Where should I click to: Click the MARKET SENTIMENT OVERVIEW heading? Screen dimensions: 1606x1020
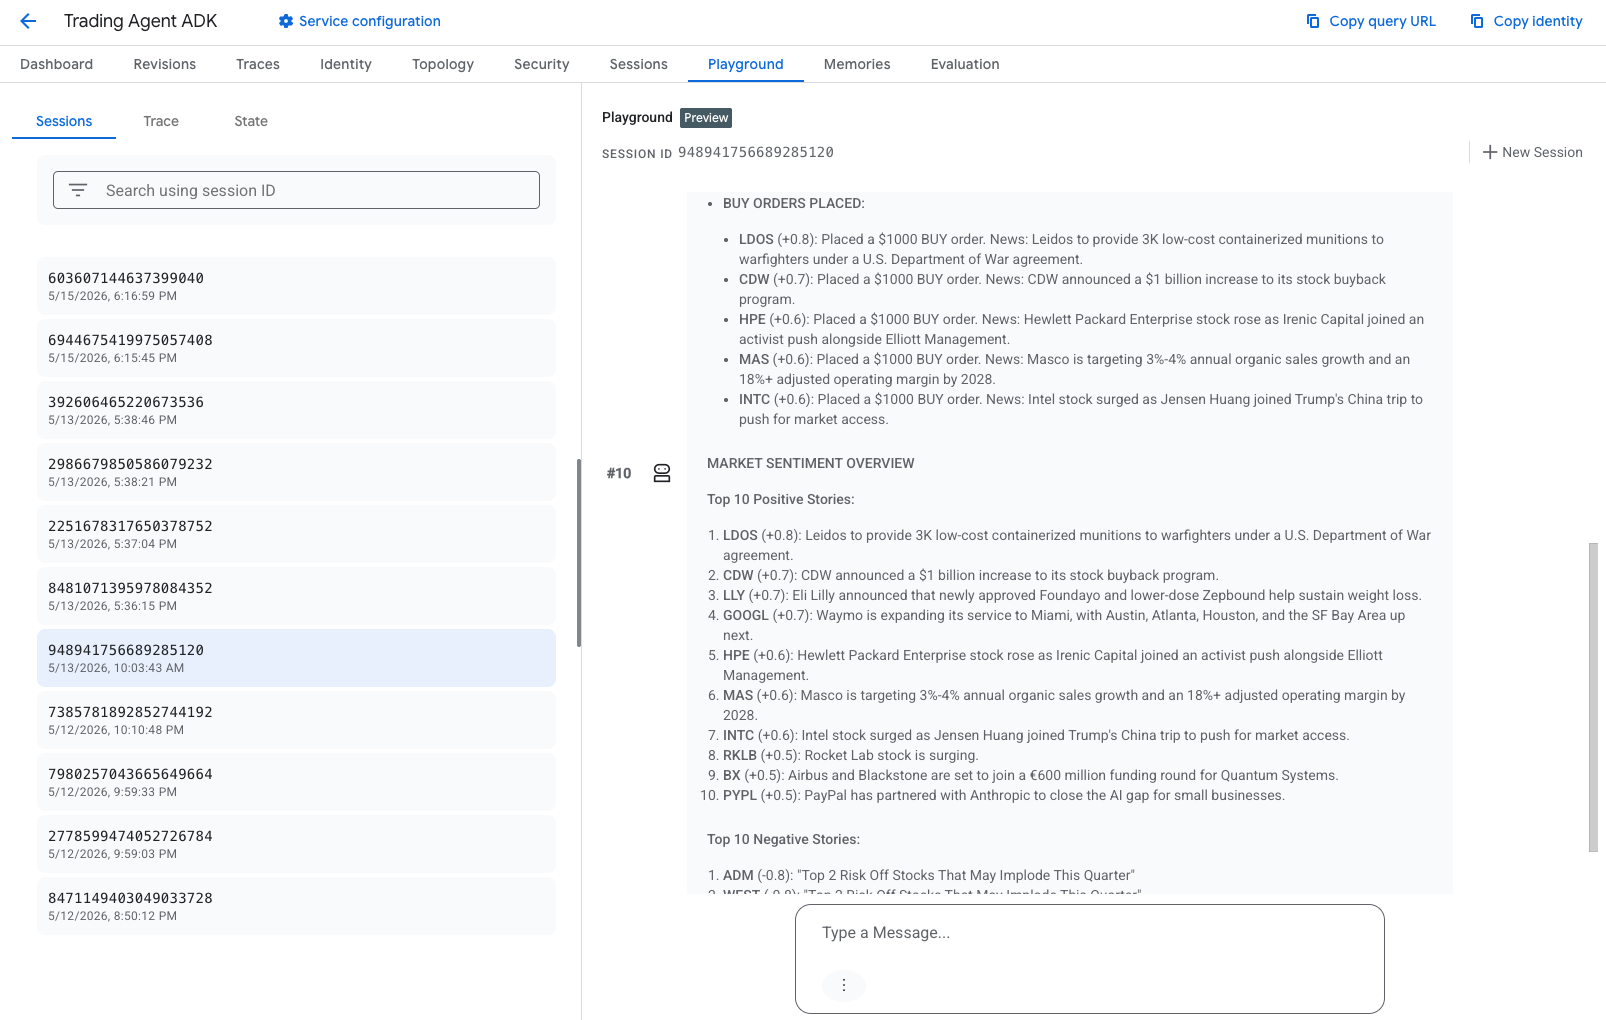811,463
